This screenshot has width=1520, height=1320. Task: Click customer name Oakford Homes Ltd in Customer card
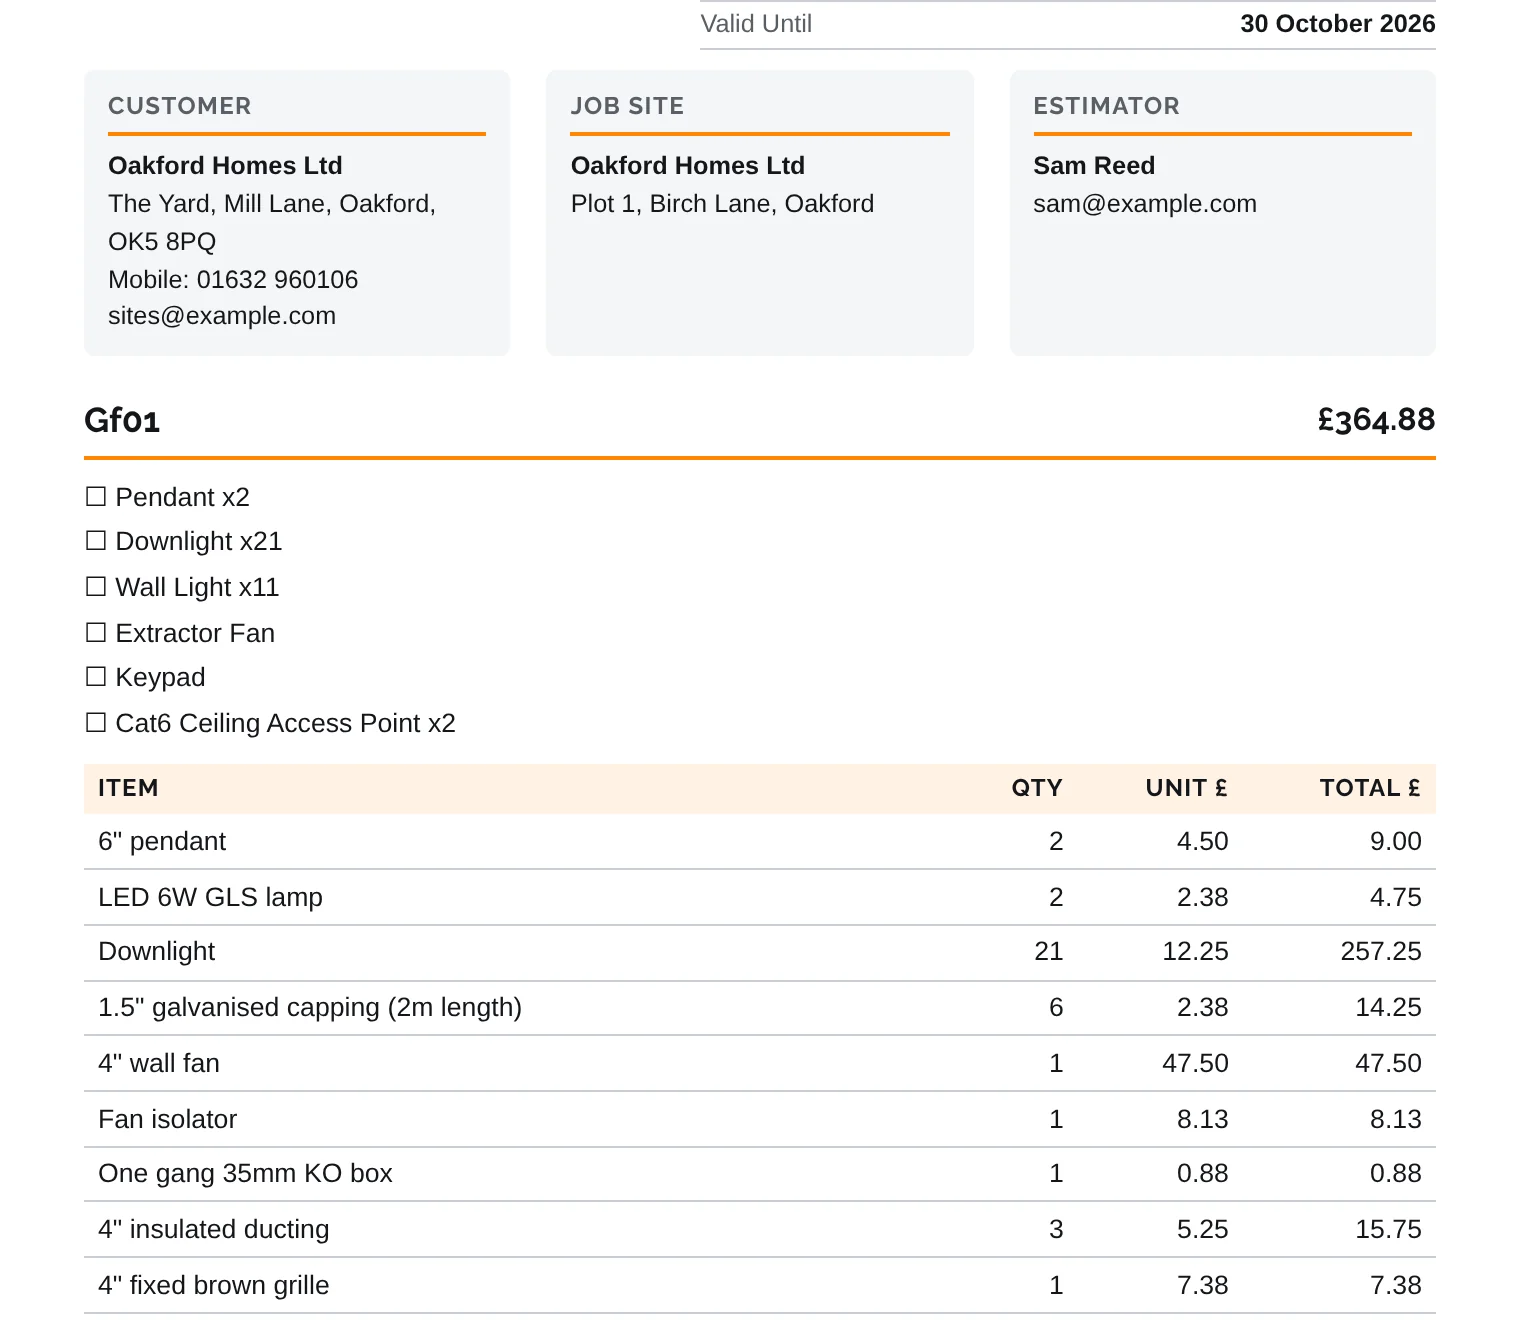[x=225, y=166]
